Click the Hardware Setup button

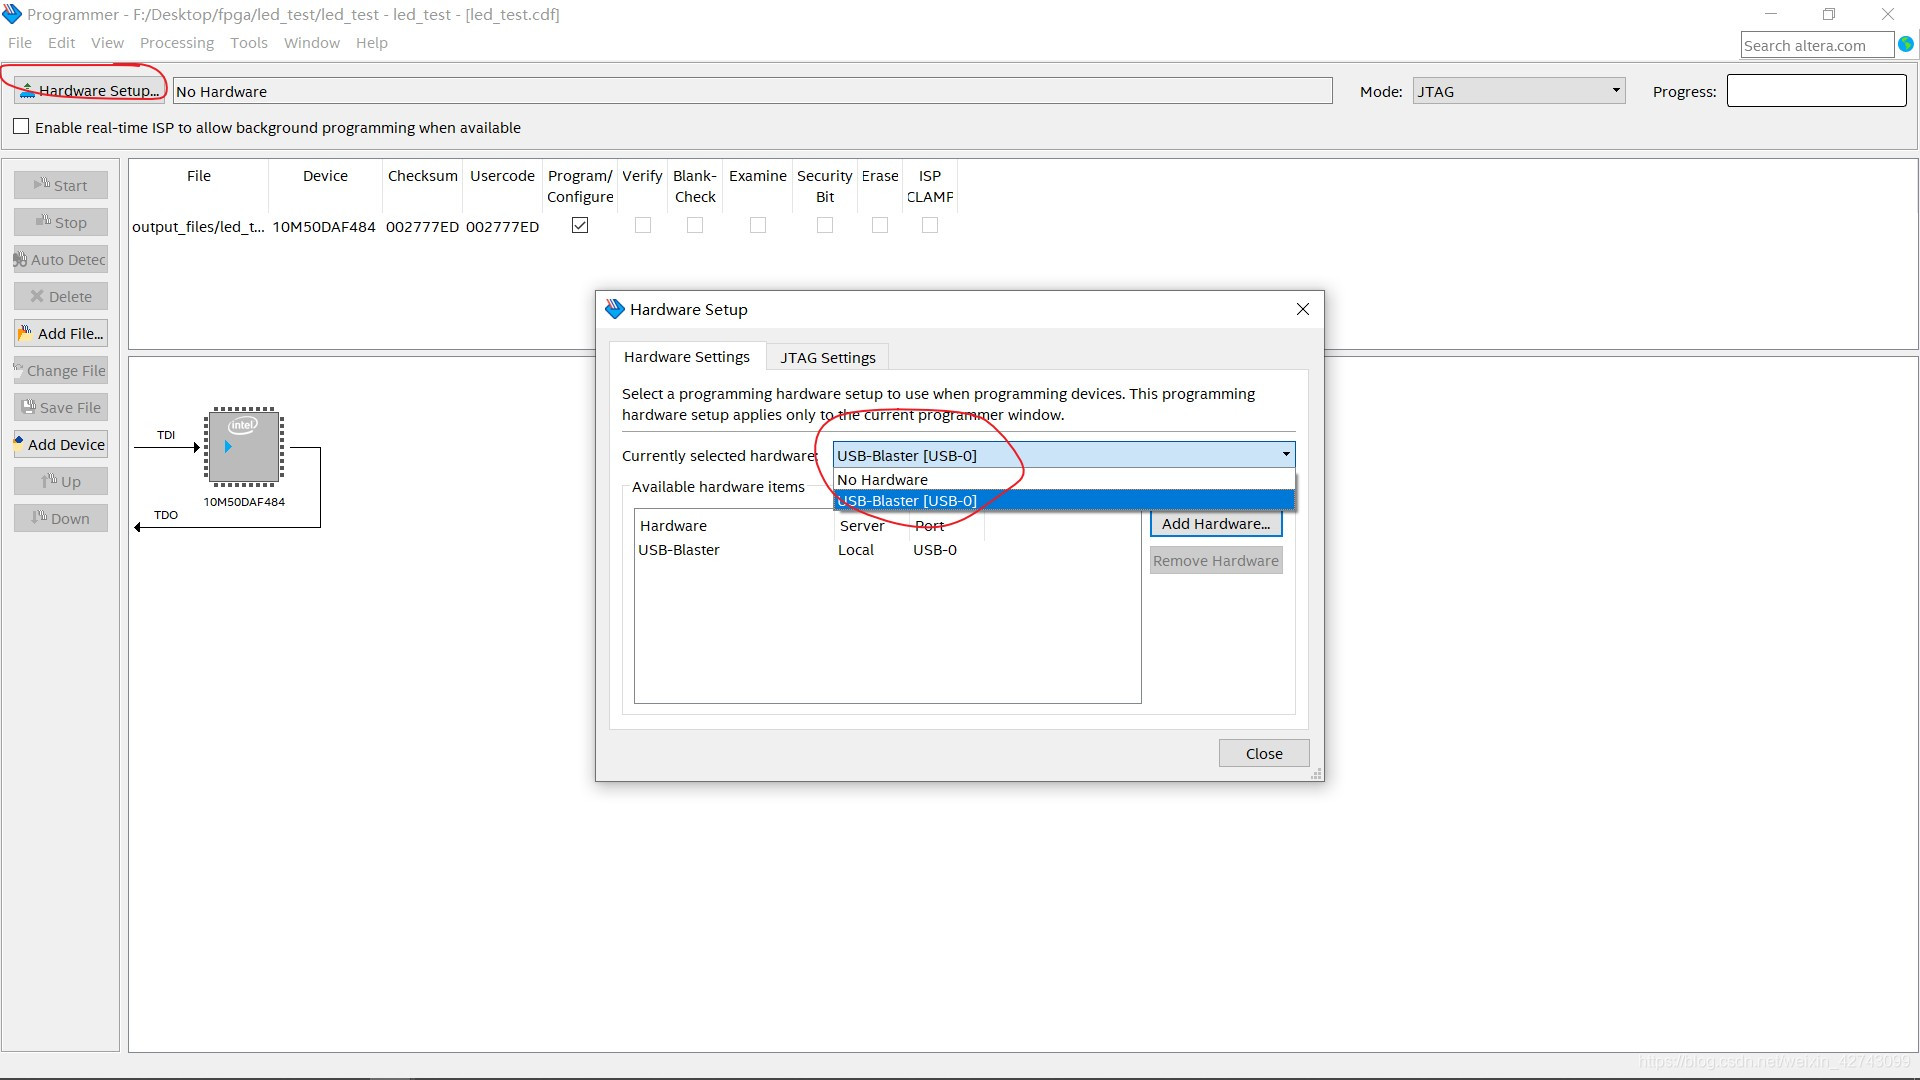89,90
